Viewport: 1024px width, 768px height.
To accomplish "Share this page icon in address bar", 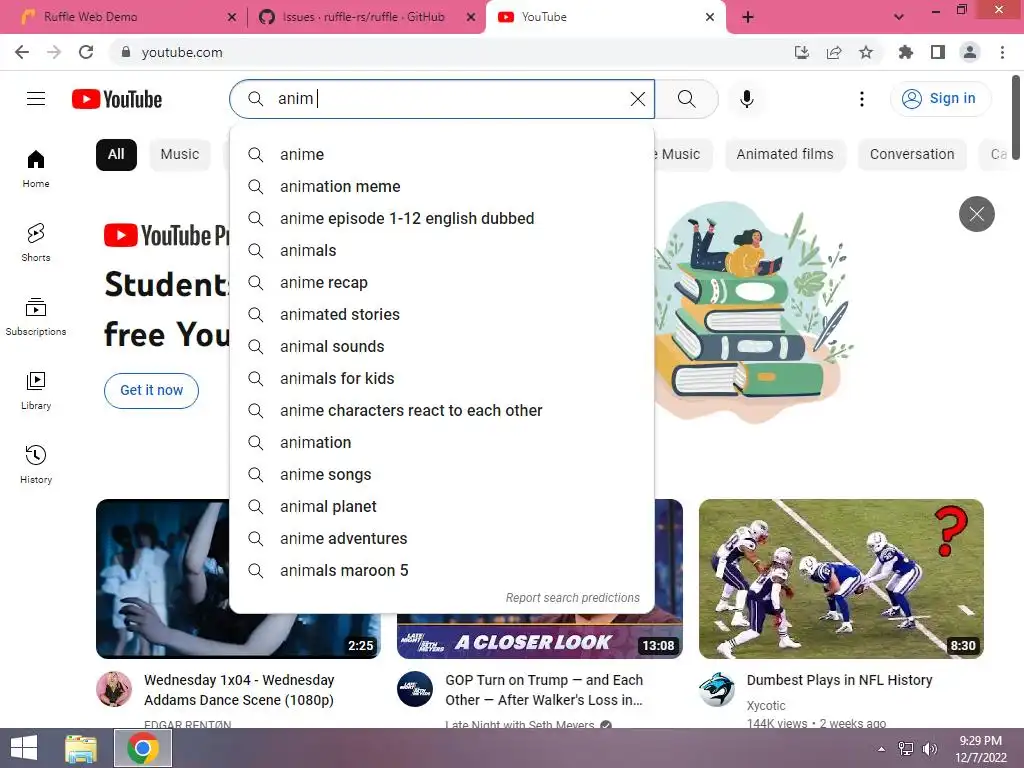I will coord(834,52).
